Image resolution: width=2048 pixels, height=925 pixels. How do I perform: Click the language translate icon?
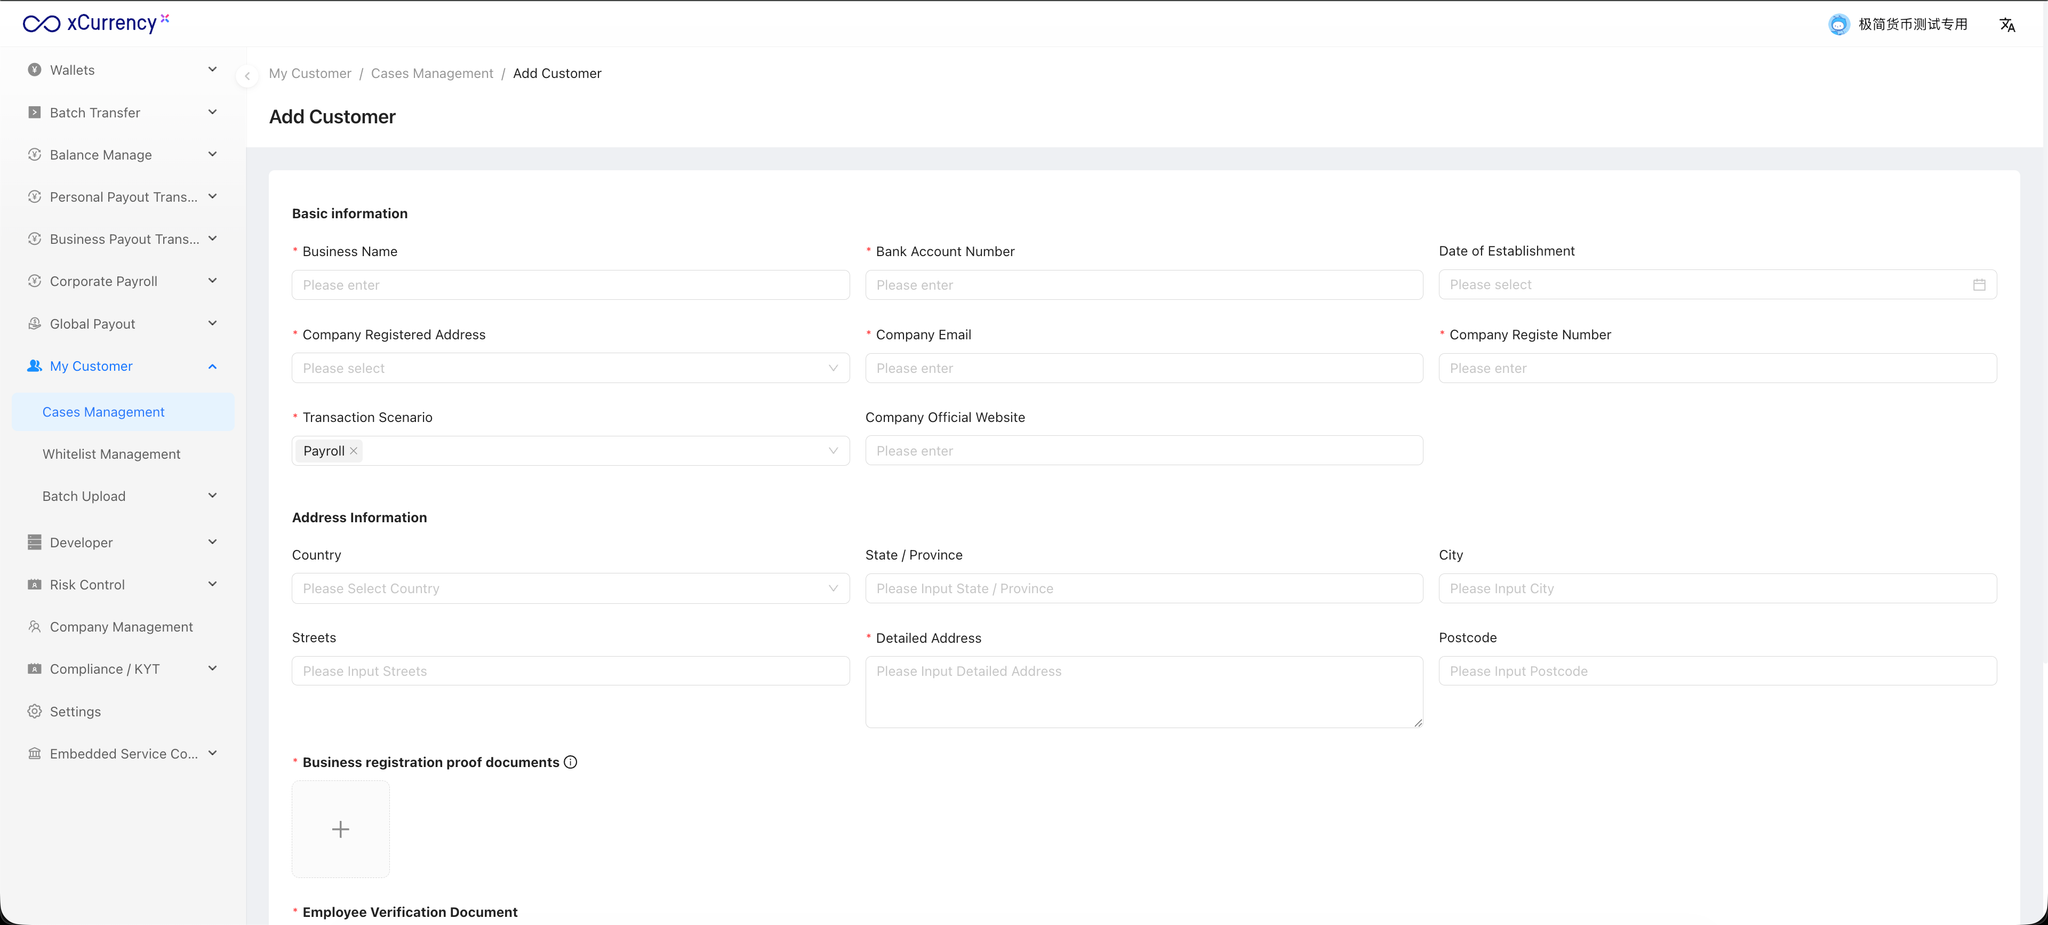coord(2006,25)
